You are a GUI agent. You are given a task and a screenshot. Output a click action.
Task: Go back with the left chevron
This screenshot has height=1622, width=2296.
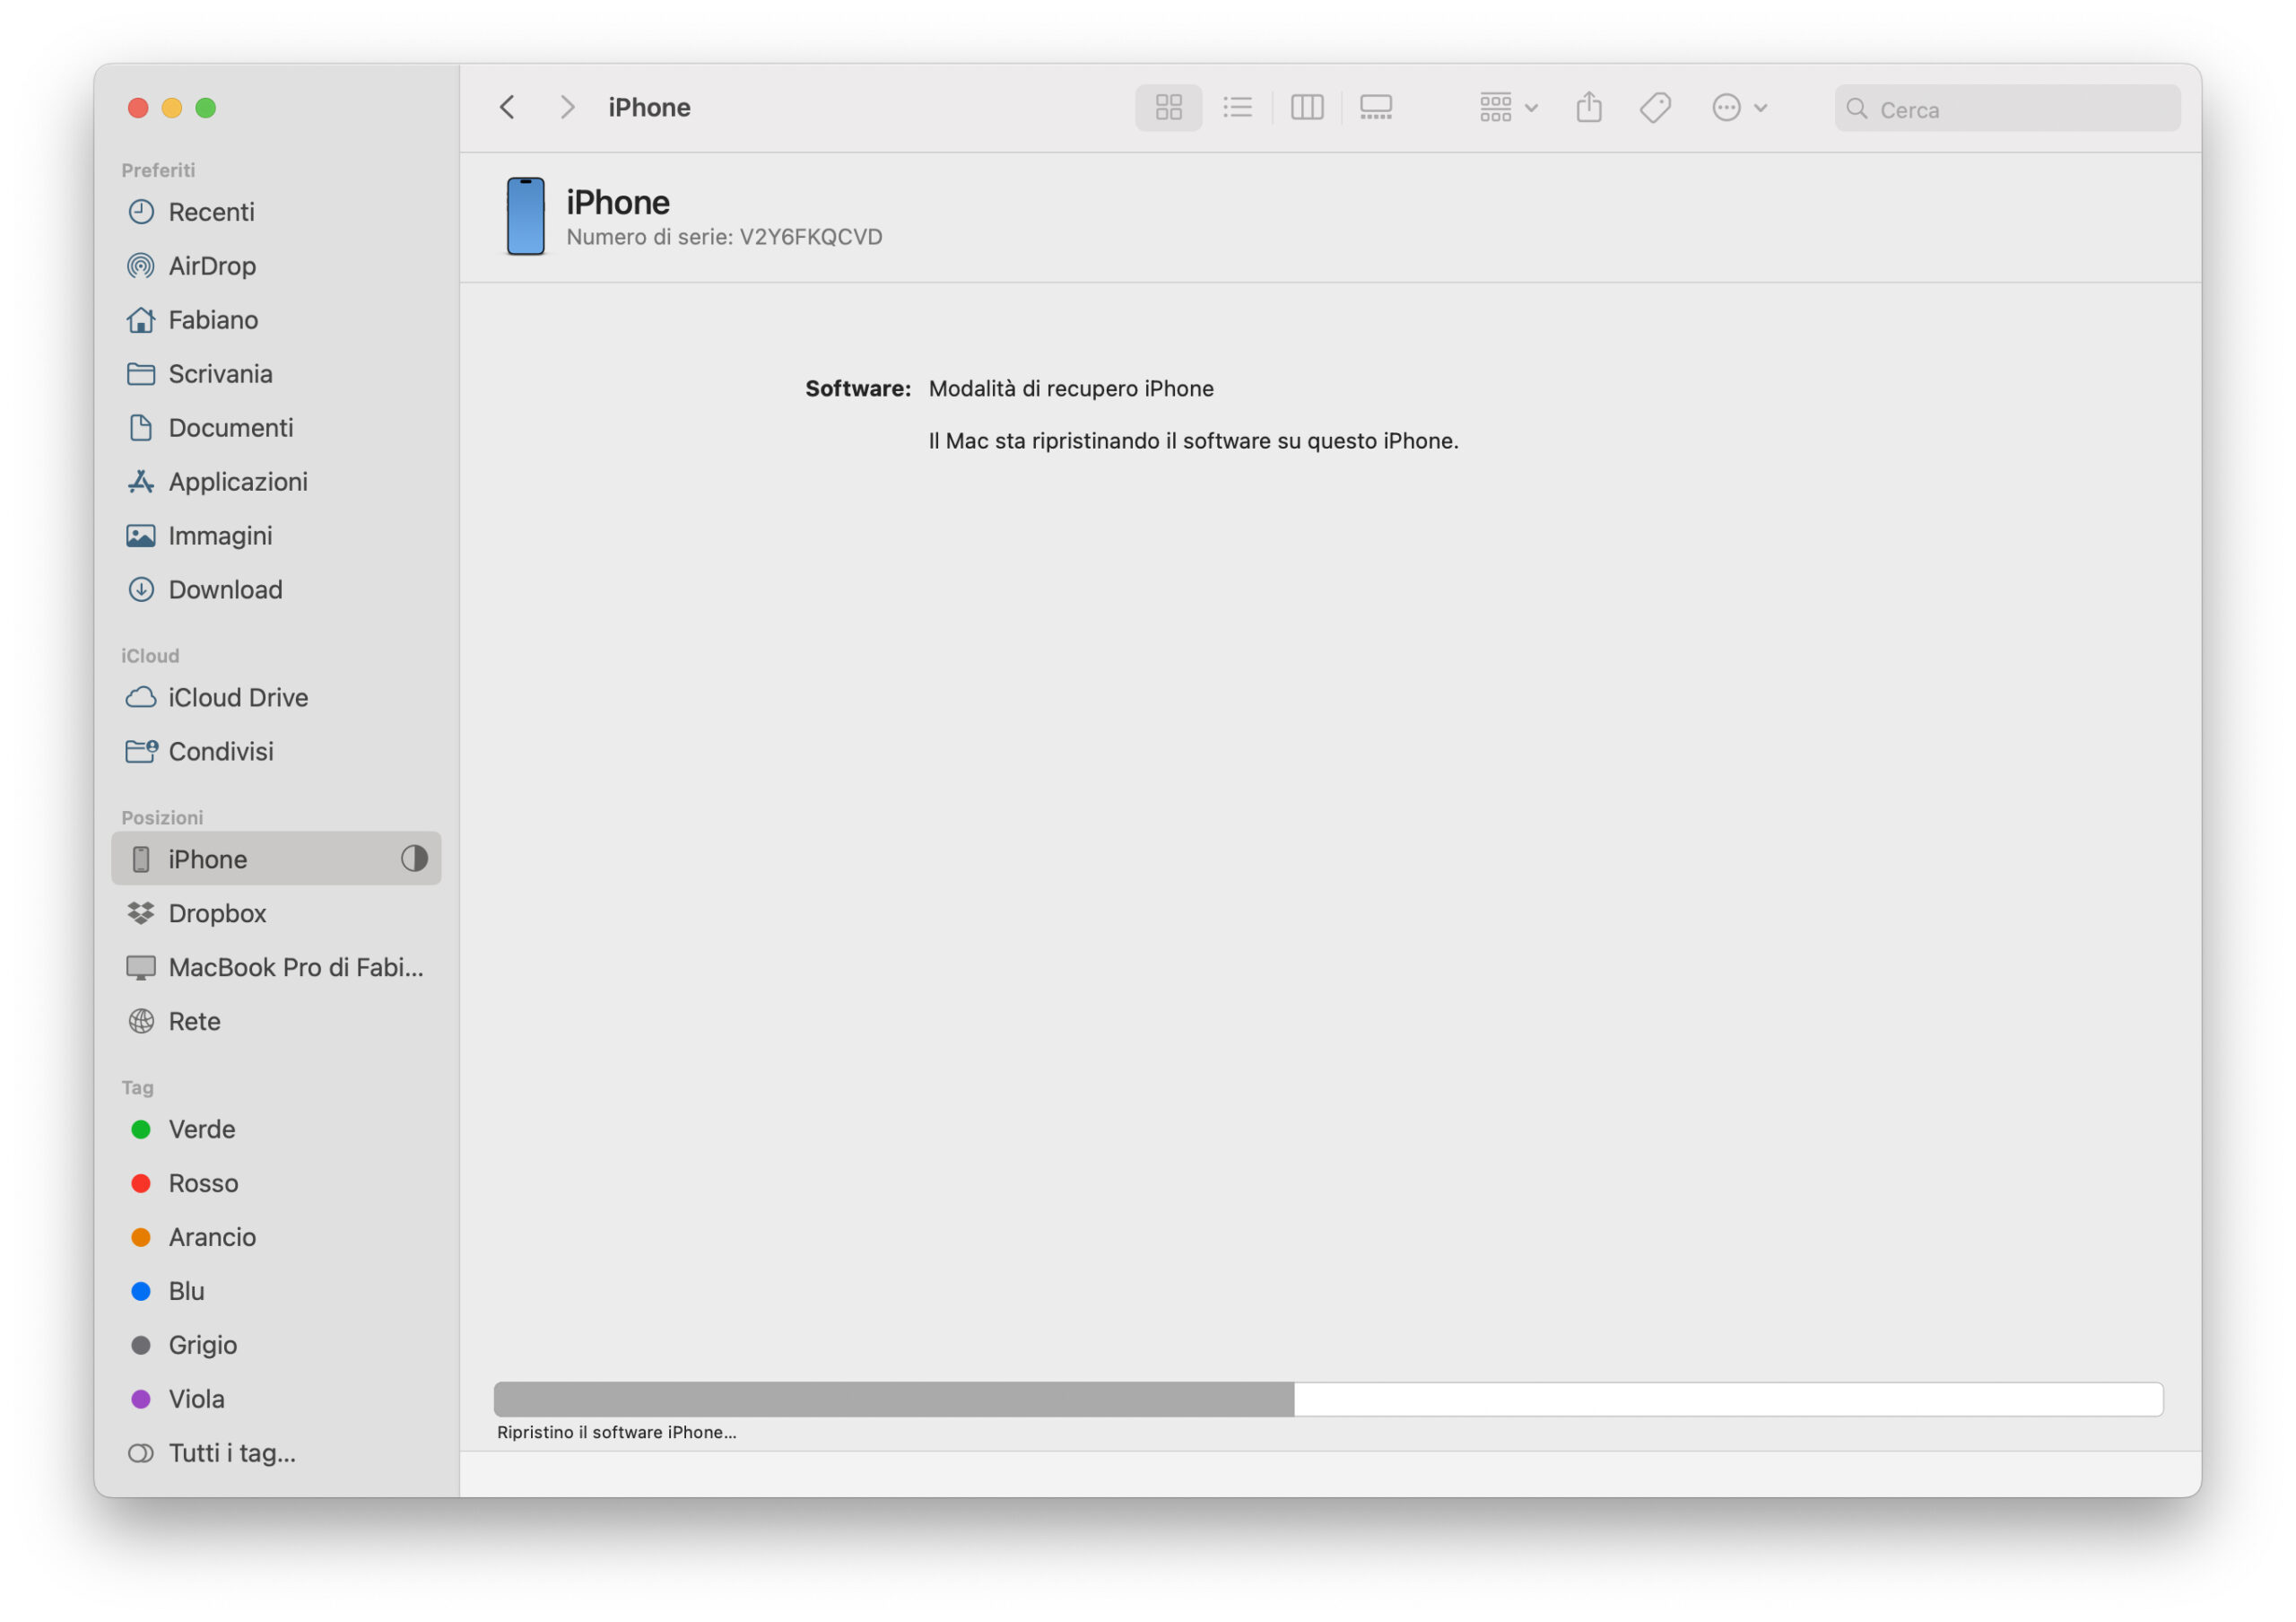point(507,107)
